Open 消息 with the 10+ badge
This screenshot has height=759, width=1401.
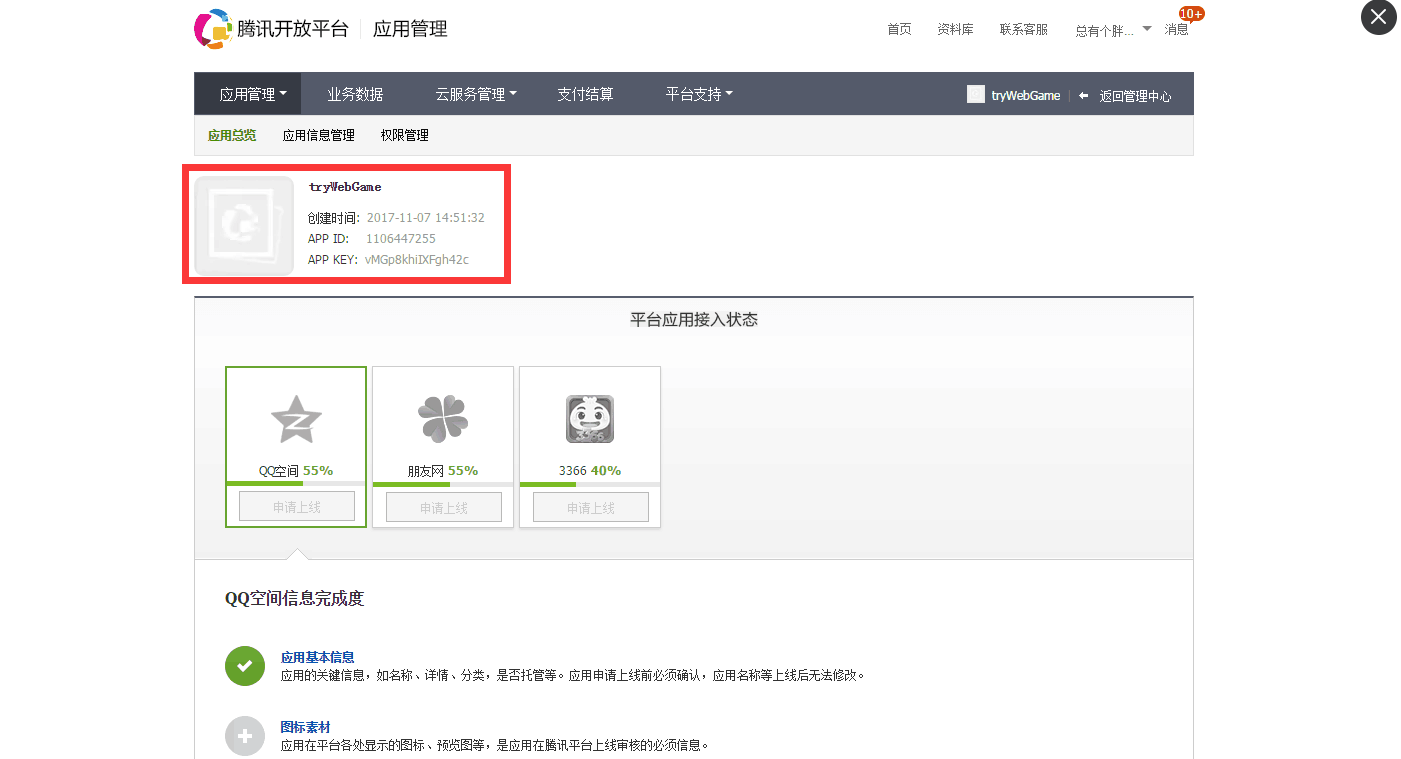click(x=1177, y=29)
